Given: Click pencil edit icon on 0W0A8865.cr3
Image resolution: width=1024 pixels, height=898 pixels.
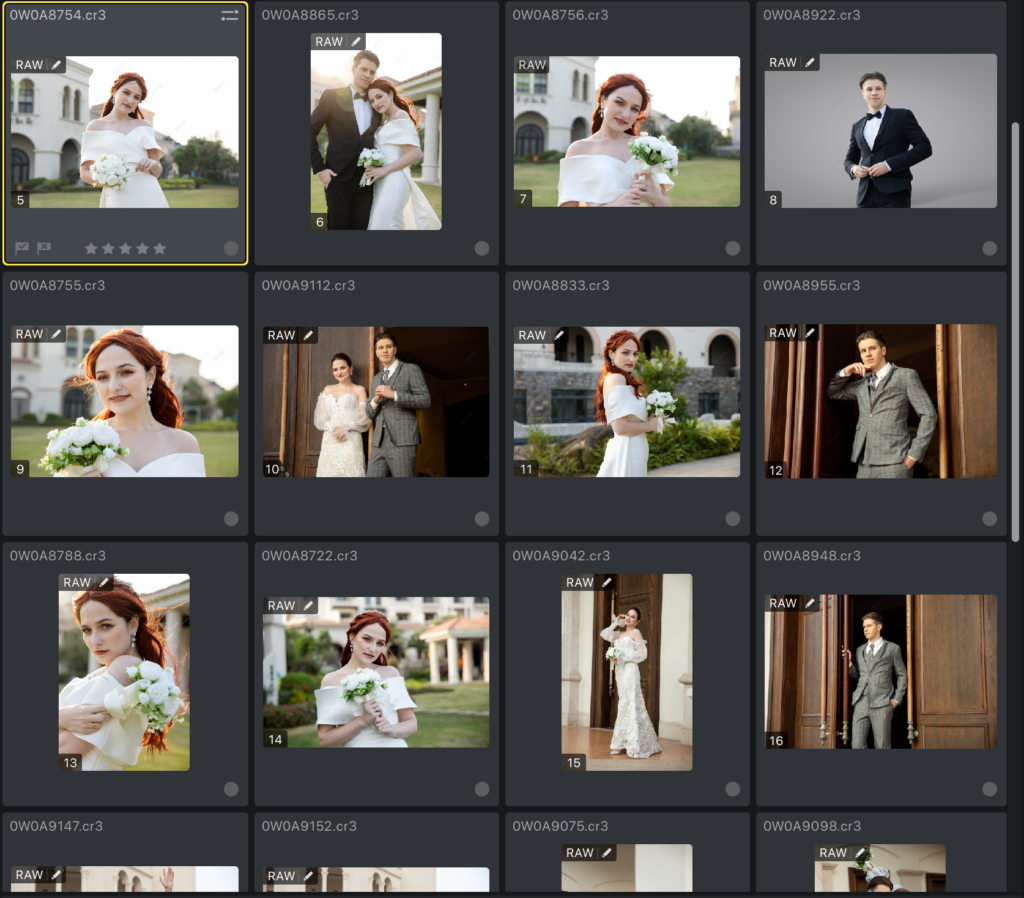Looking at the screenshot, I should (356, 42).
